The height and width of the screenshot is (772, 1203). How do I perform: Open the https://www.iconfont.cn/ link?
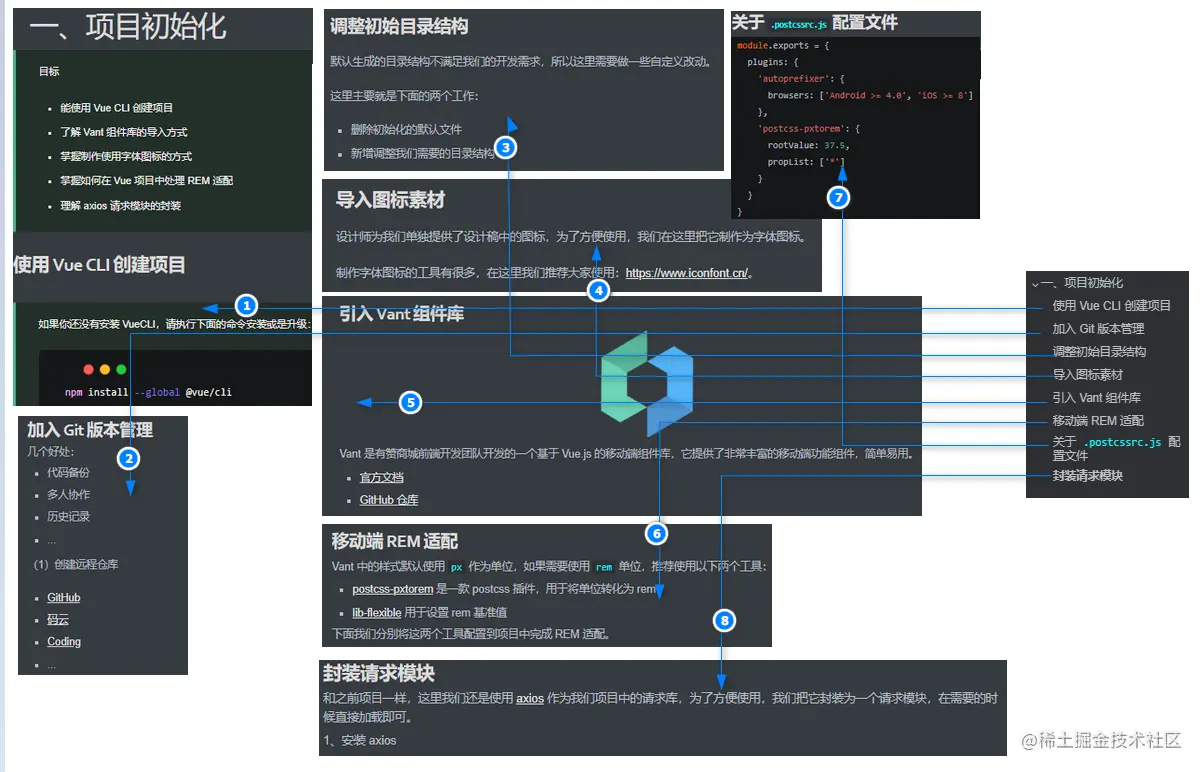pyautogui.click(x=686, y=273)
